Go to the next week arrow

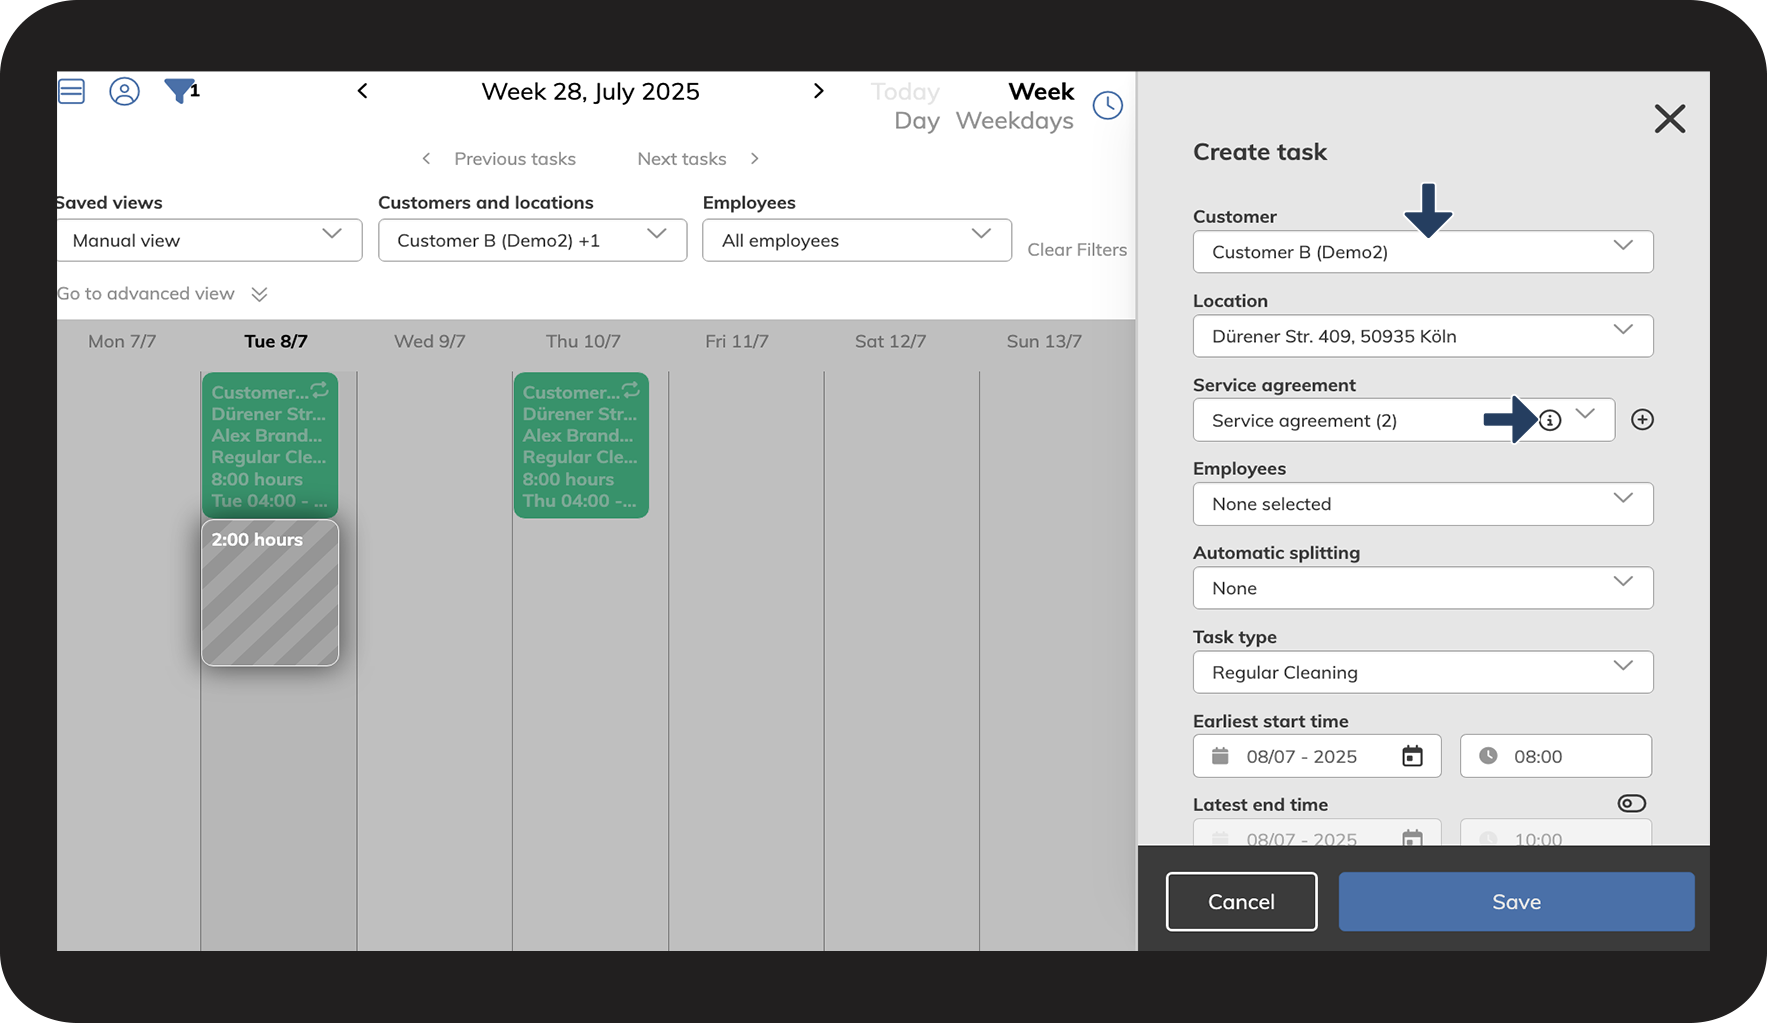[819, 91]
